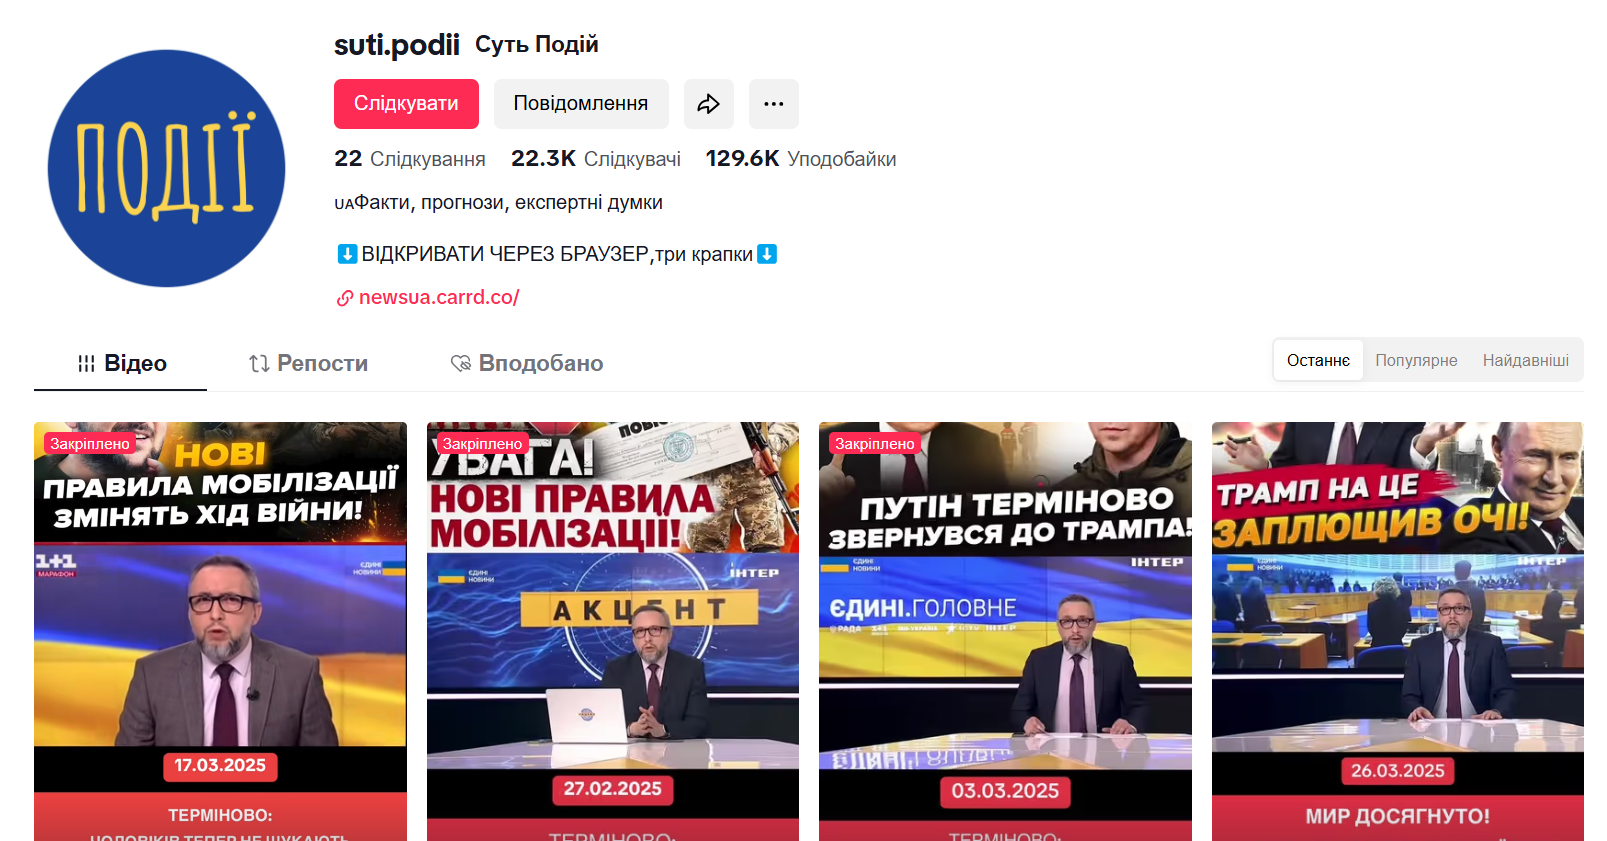Open video dated 26.03.2025 about Трамп
This screenshot has width=1607, height=841.
1398,631
